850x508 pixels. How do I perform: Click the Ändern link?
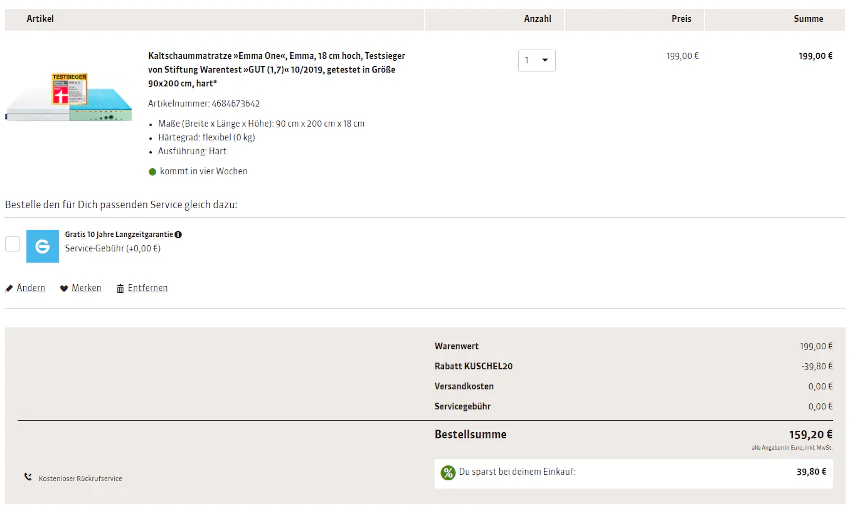click(x=31, y=288)
